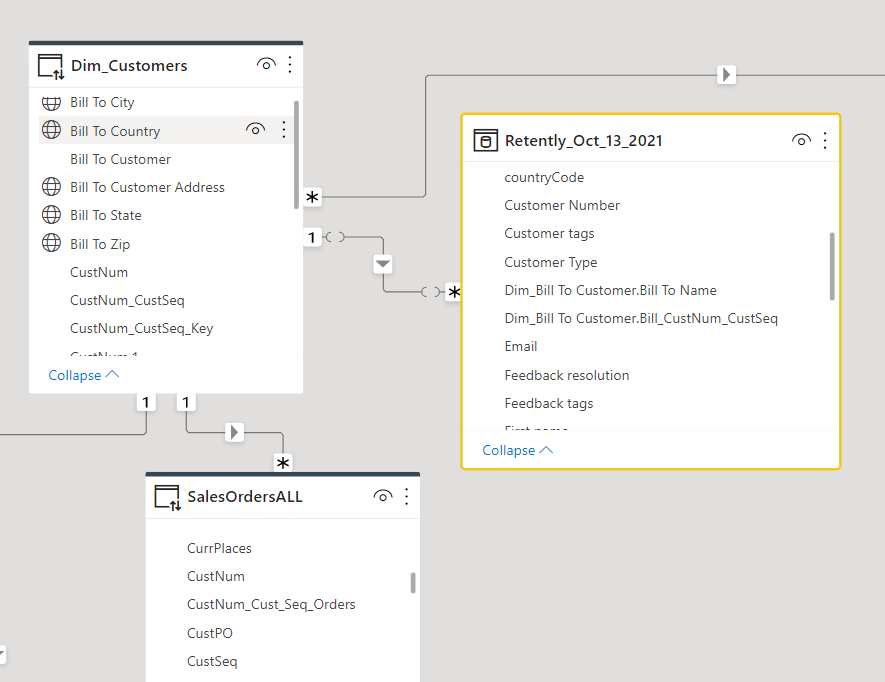The width and height of the screenshot is (885, 682).
Task: Collapse the Retently_Oct_13_2021 table
Action: coord(518,450)
